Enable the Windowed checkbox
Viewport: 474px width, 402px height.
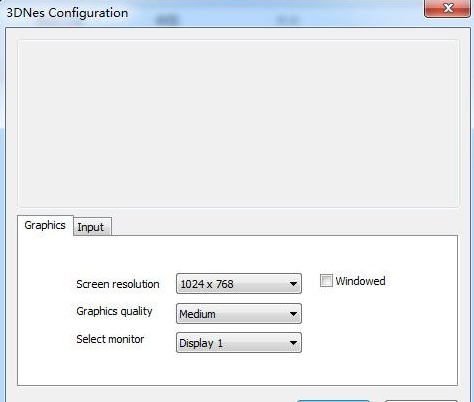[326, 280]
